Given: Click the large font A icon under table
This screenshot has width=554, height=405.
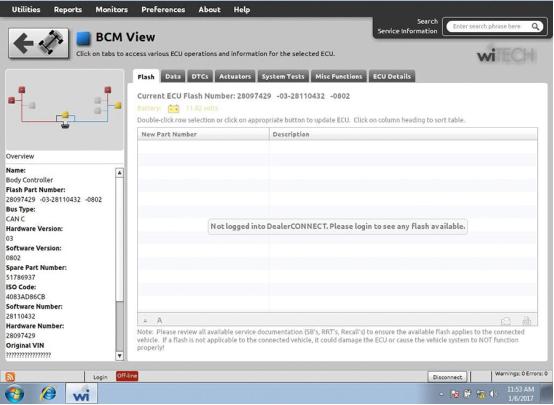Looking at the screenshot, I should click(159, 321).
